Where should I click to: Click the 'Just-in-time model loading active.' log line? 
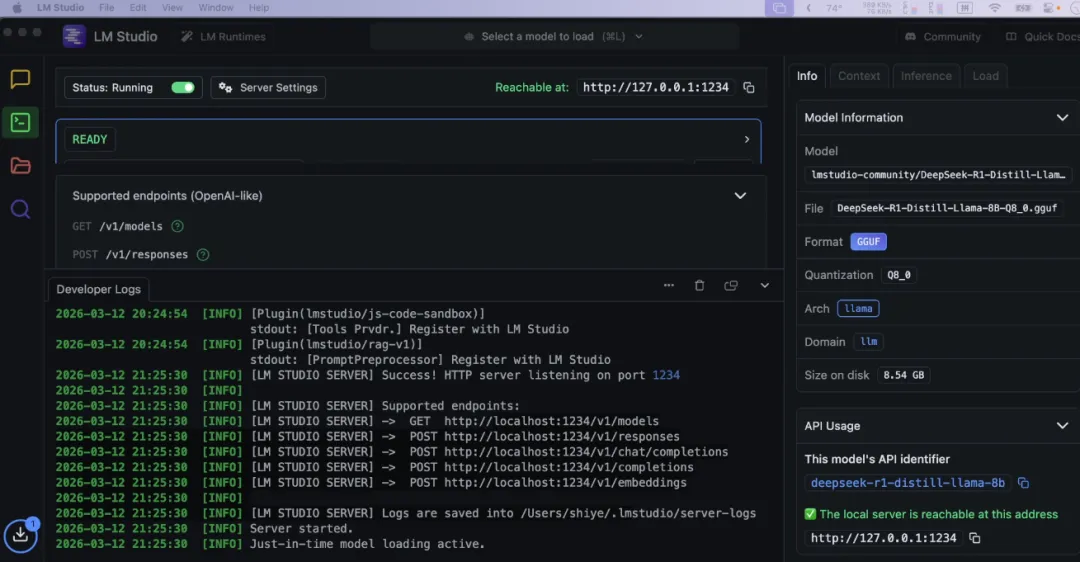(x=367, y=544)
